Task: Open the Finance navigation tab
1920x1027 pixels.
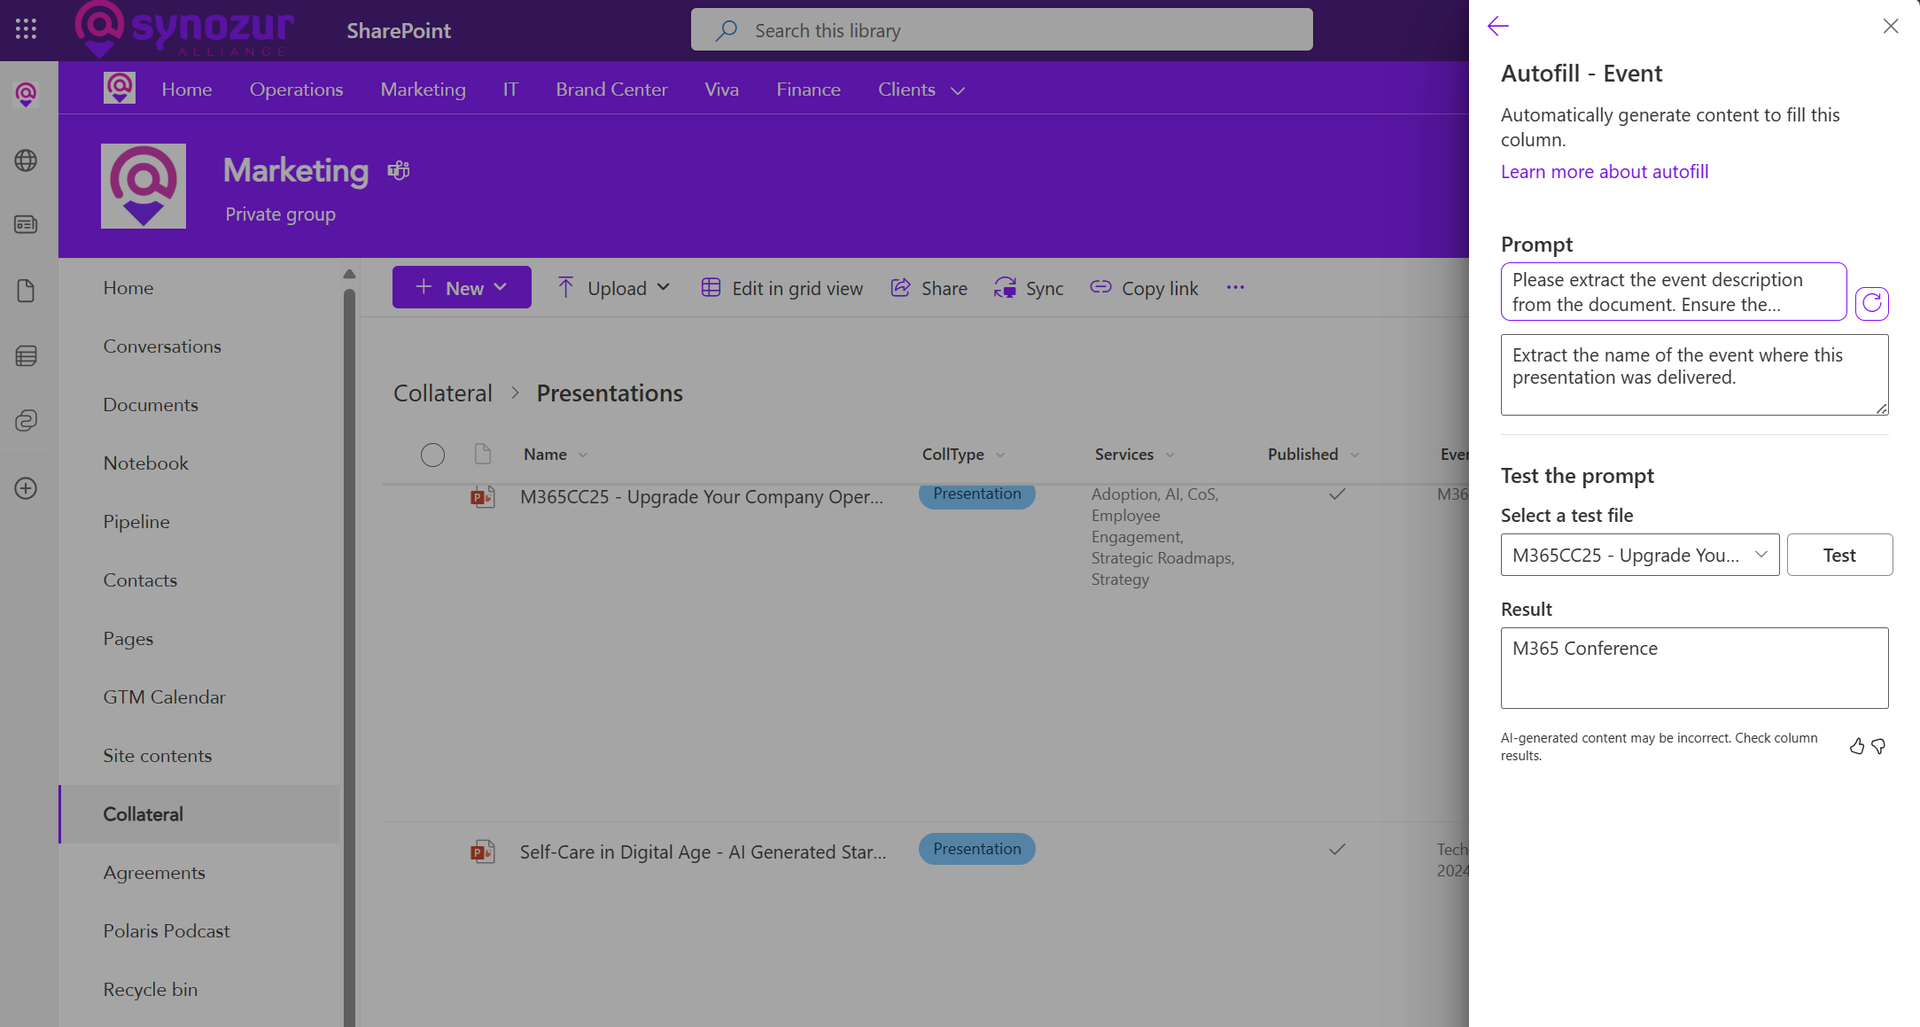Action: [808, 89]
